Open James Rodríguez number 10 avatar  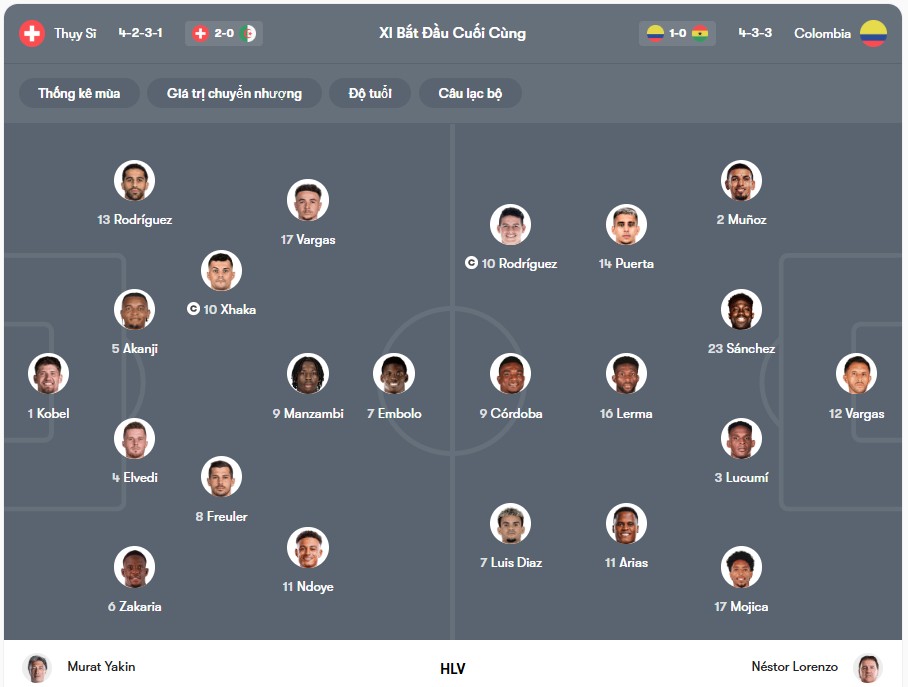point(510,224)
